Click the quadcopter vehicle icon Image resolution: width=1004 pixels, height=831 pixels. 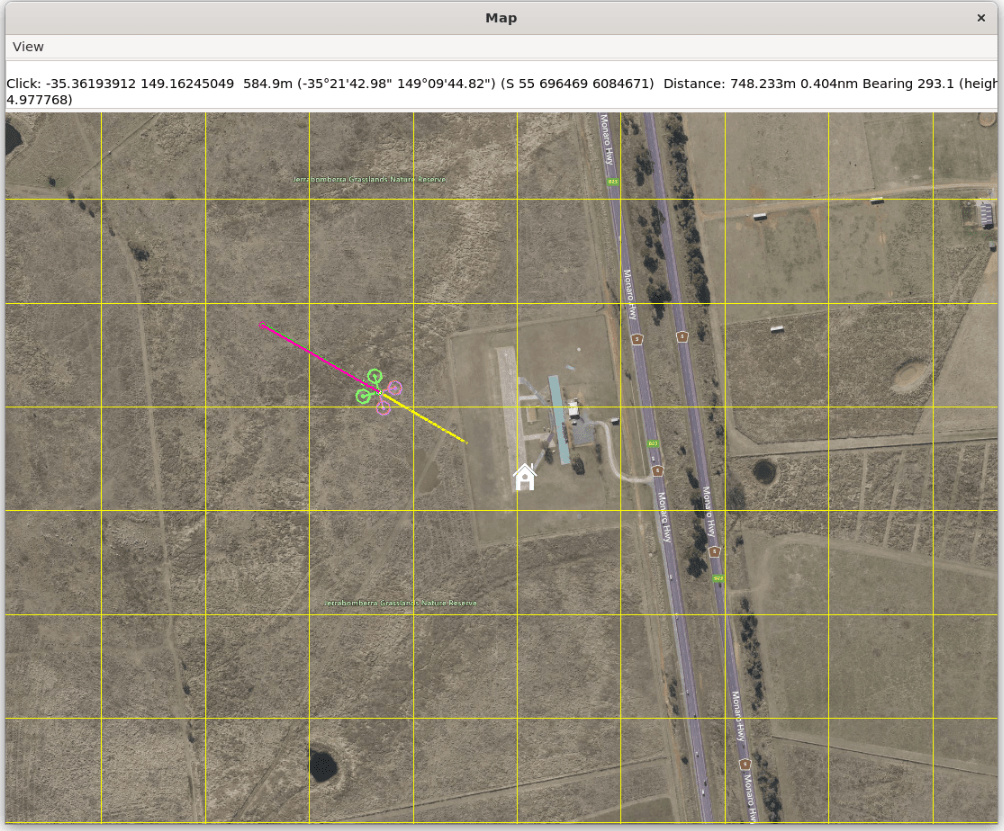coord(379,392)
